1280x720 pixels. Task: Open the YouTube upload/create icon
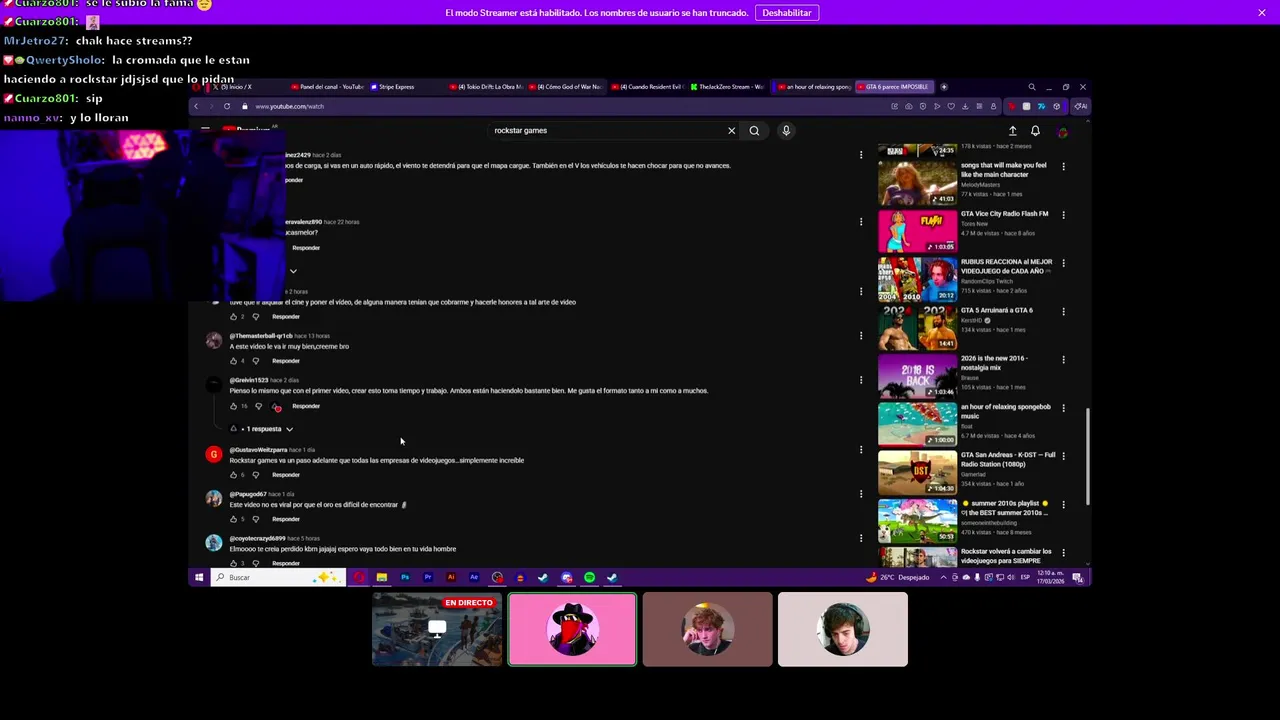[x=1012, y=131]
